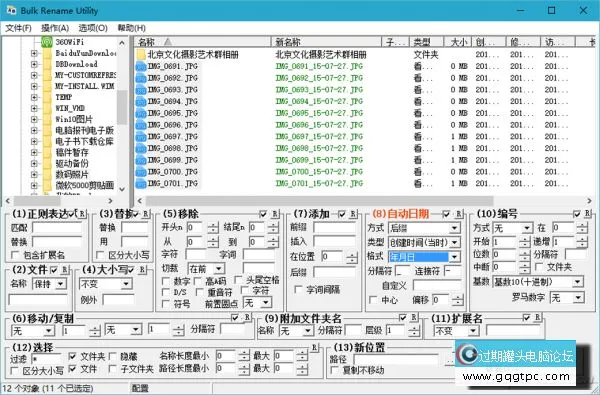
Task: Reset section (6) 移动/复制 with R button
Action: (x=247, y=317)
